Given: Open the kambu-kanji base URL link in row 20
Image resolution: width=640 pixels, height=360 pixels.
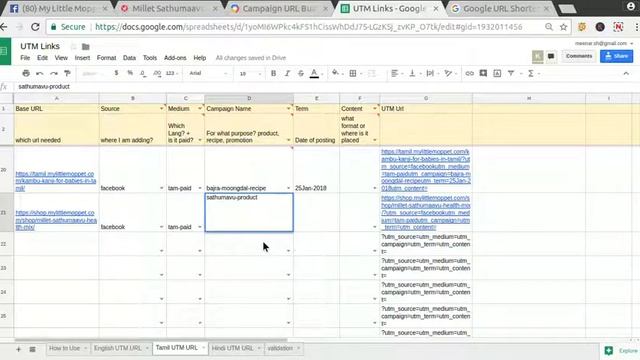Looking at the screenshot, I should pyautogui.click(x=56, y=181).
